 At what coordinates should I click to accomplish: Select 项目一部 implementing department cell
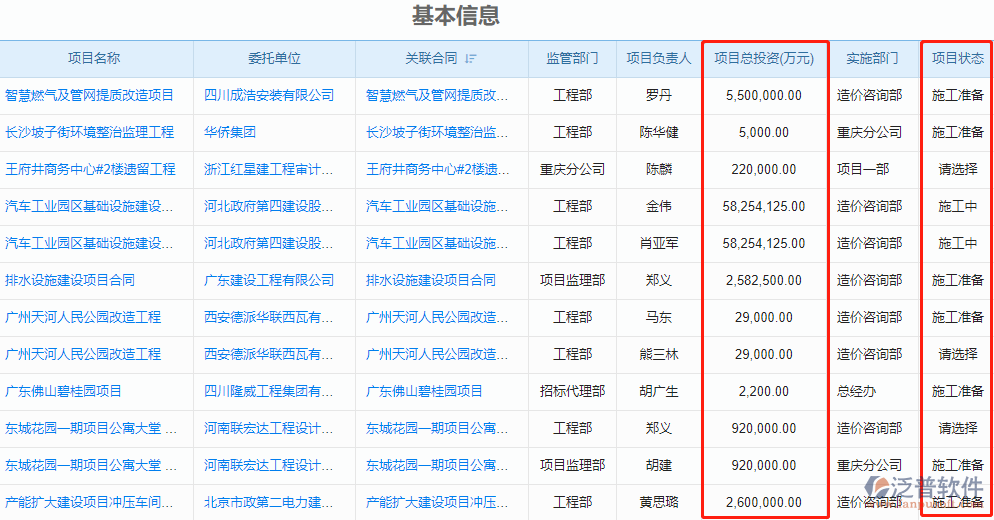click(863, 169)
